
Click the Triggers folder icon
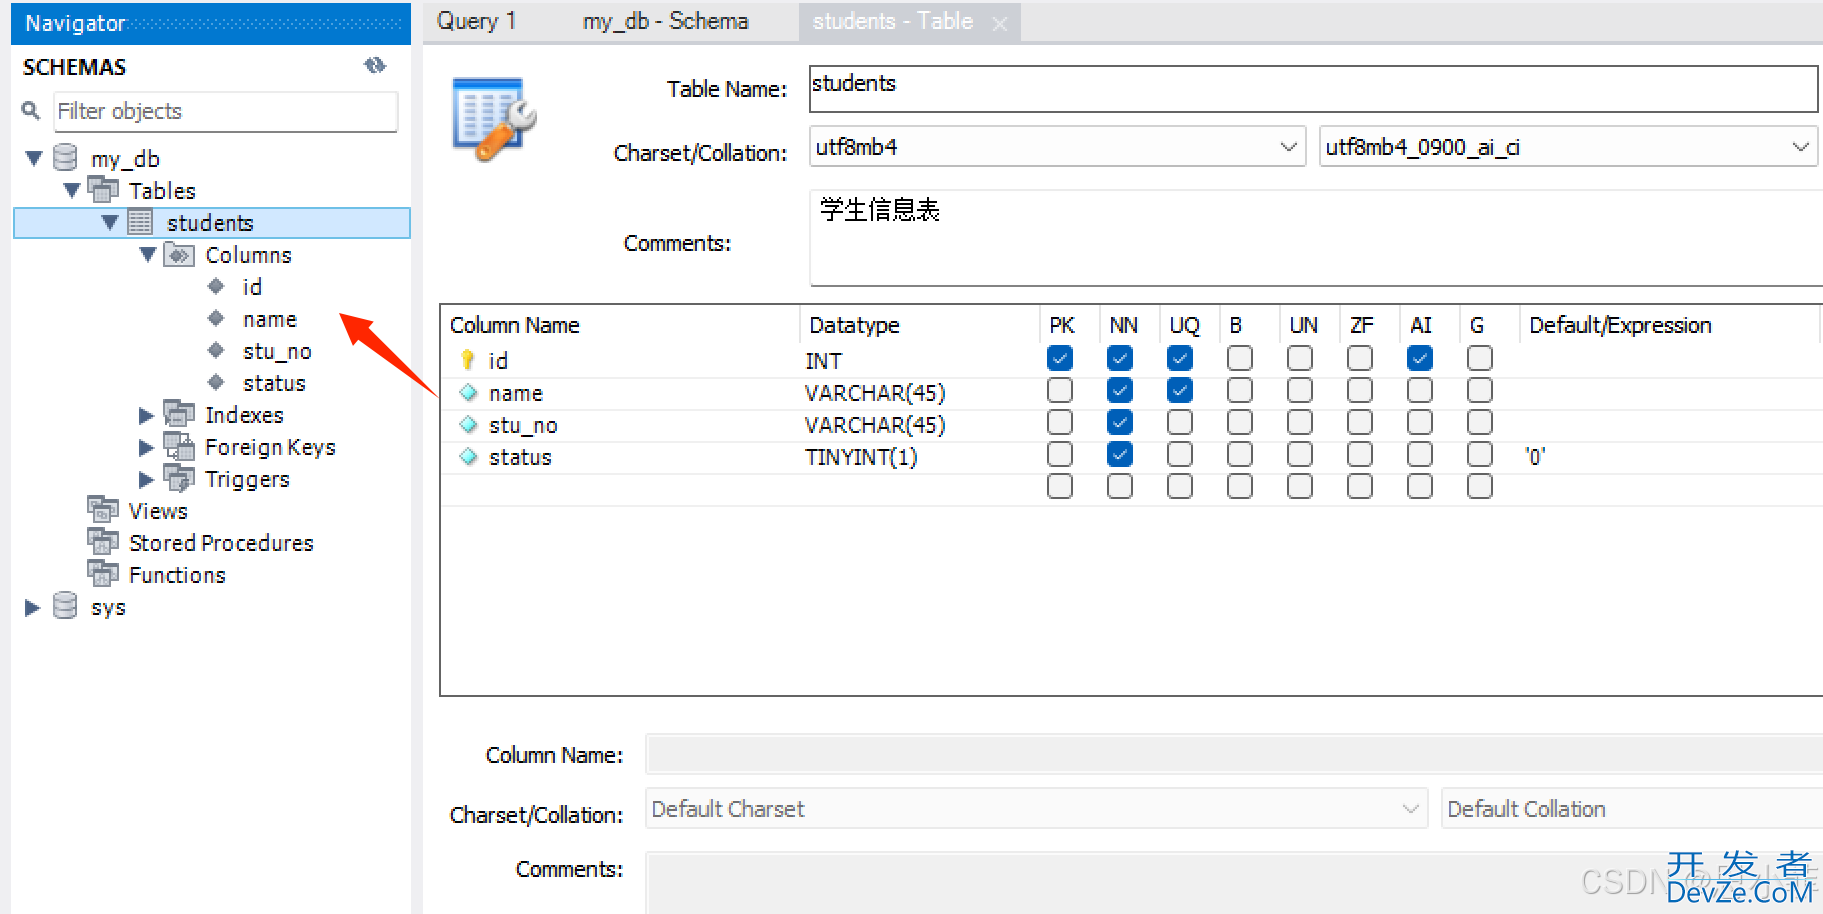(179, 478)
